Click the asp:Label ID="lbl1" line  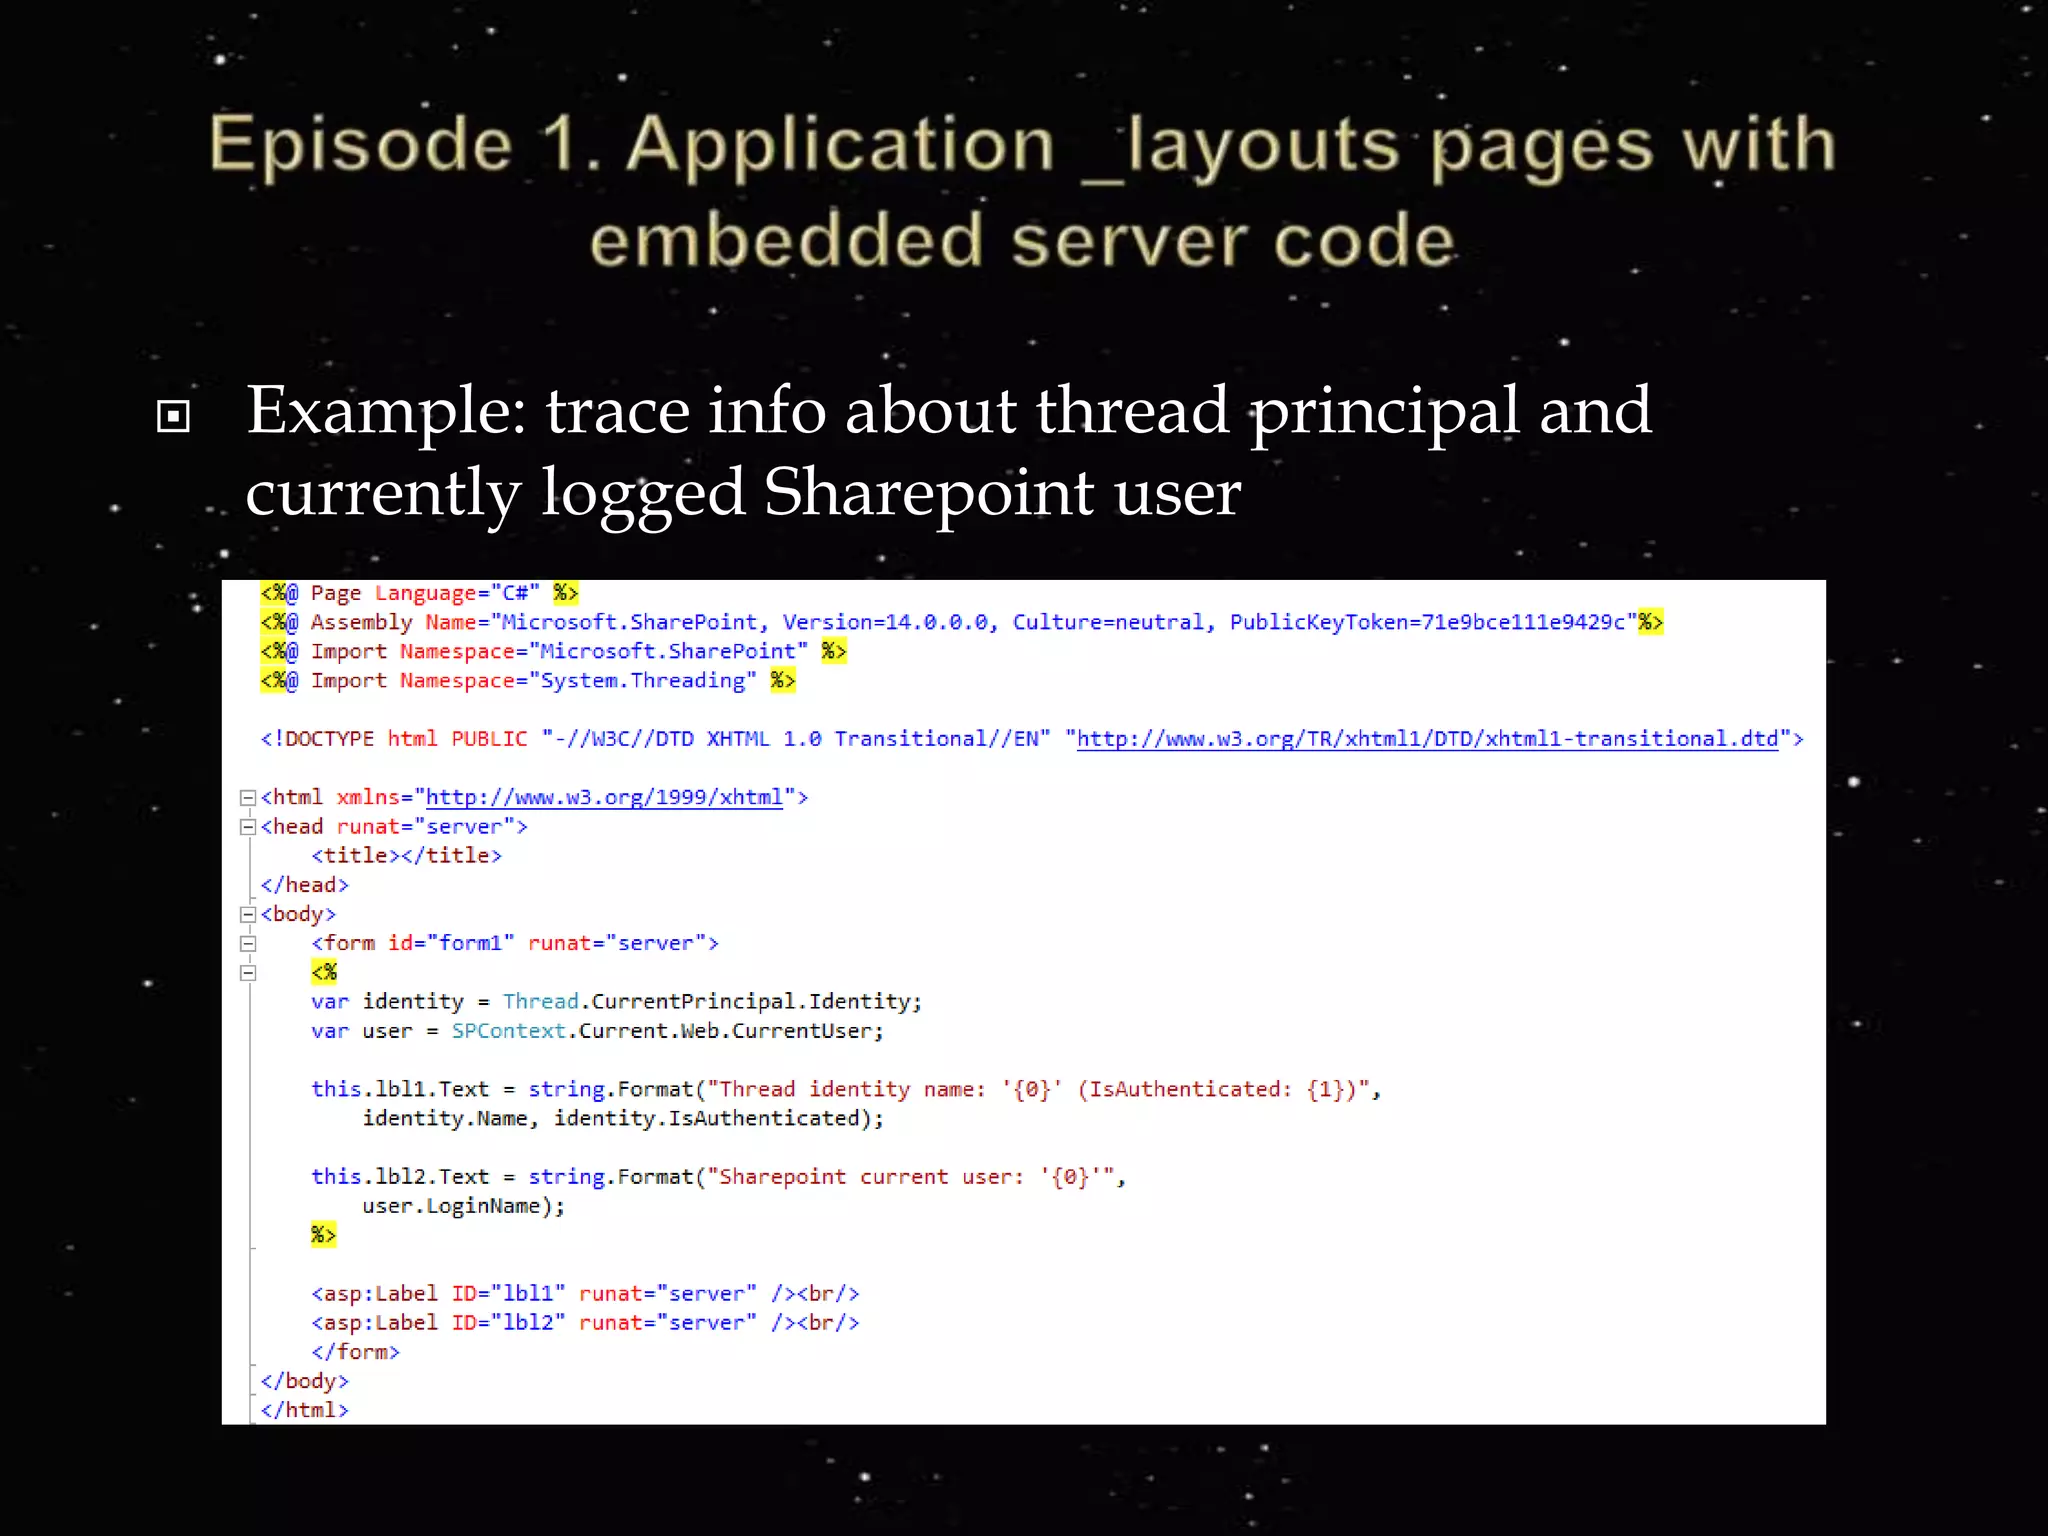click(585, 1294)
